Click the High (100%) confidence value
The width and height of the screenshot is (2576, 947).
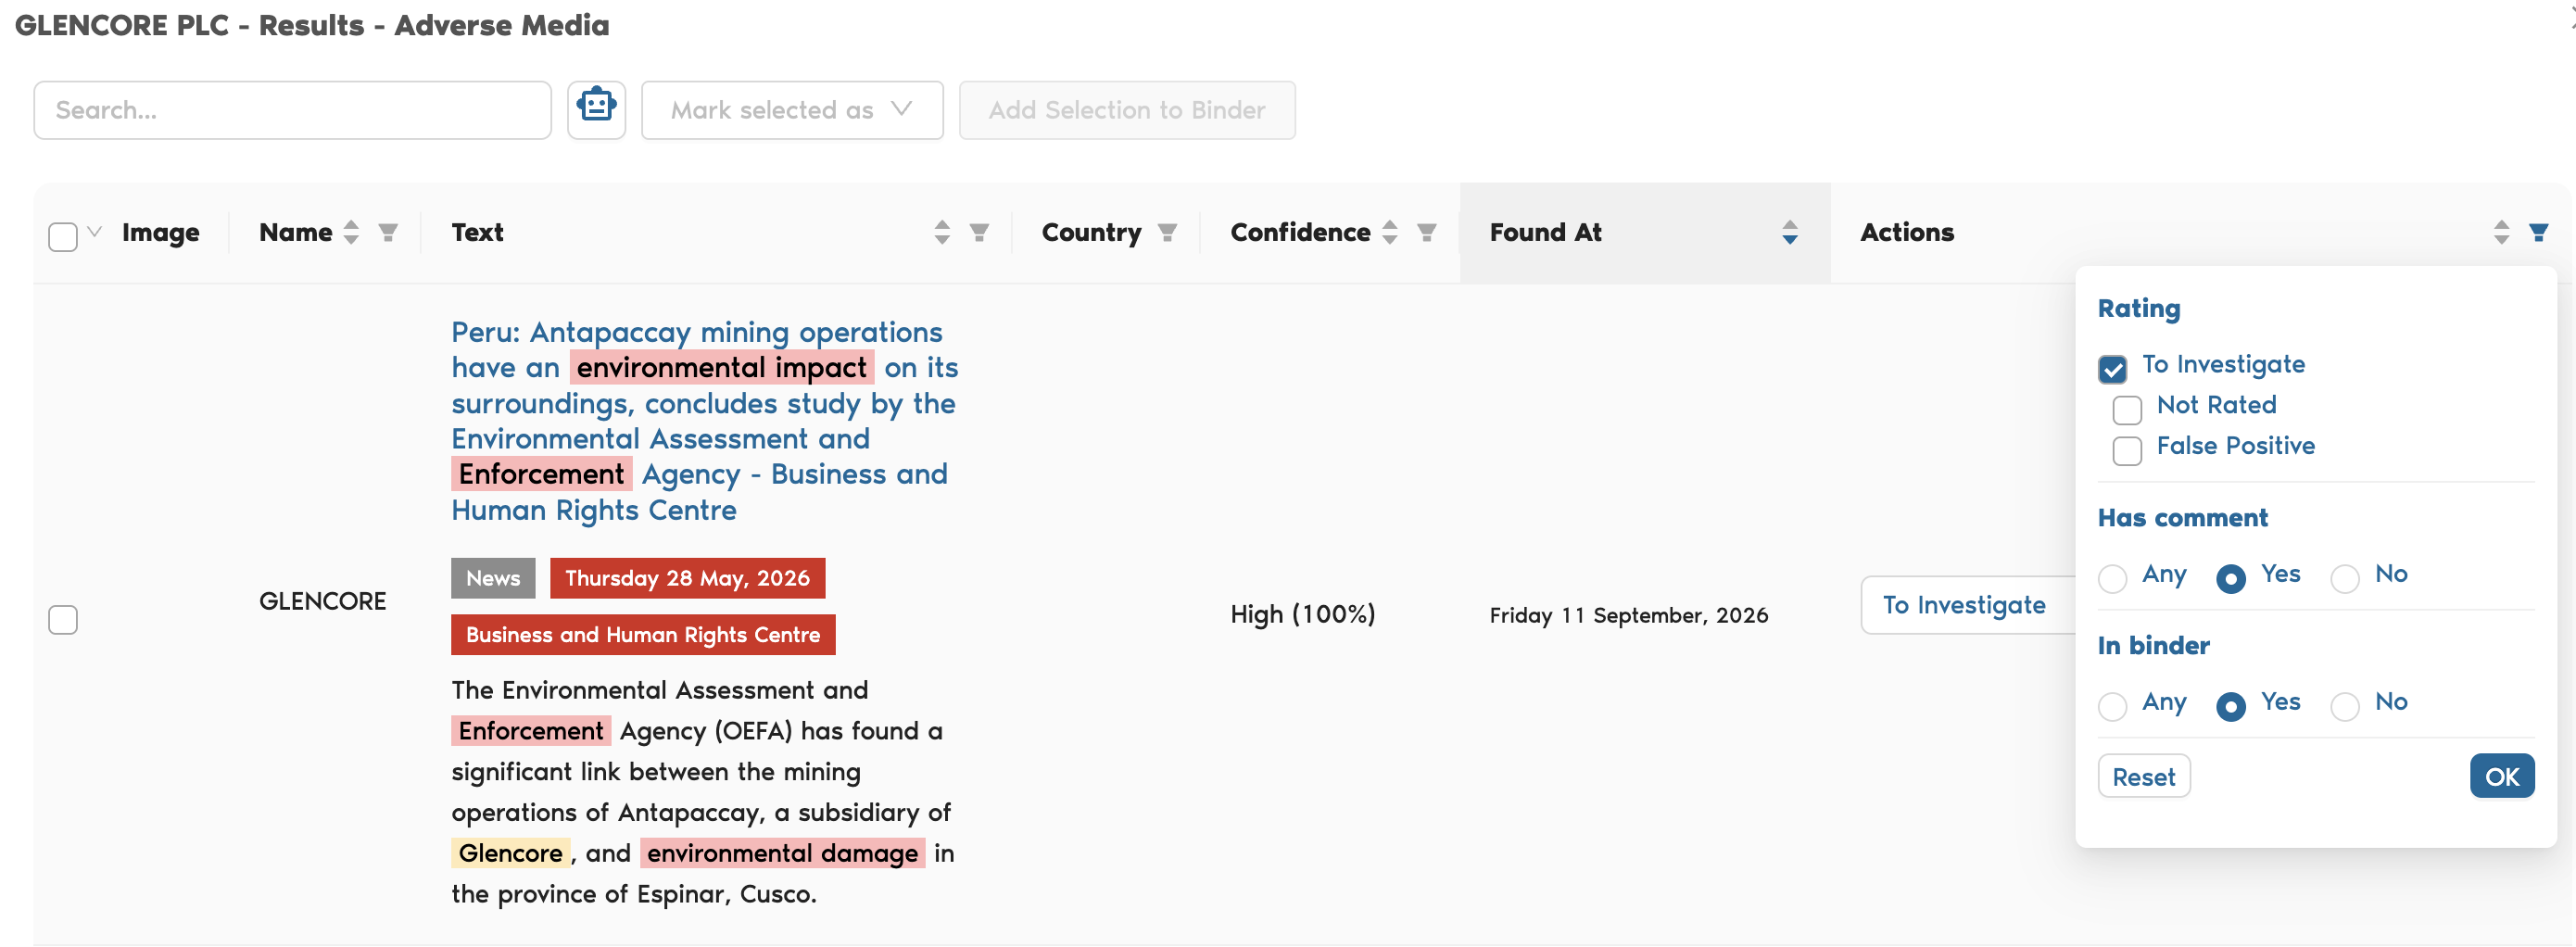point(1303,613)
